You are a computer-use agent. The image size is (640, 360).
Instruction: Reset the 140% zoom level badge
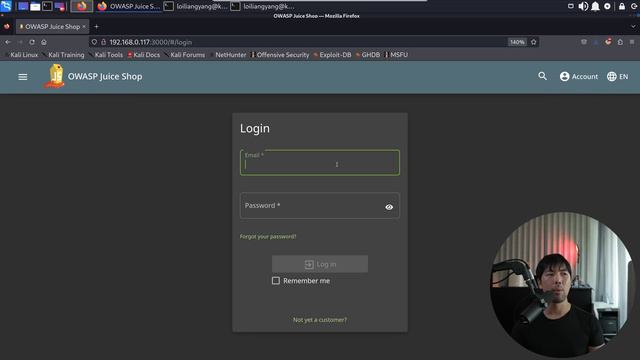click(517, 42)
